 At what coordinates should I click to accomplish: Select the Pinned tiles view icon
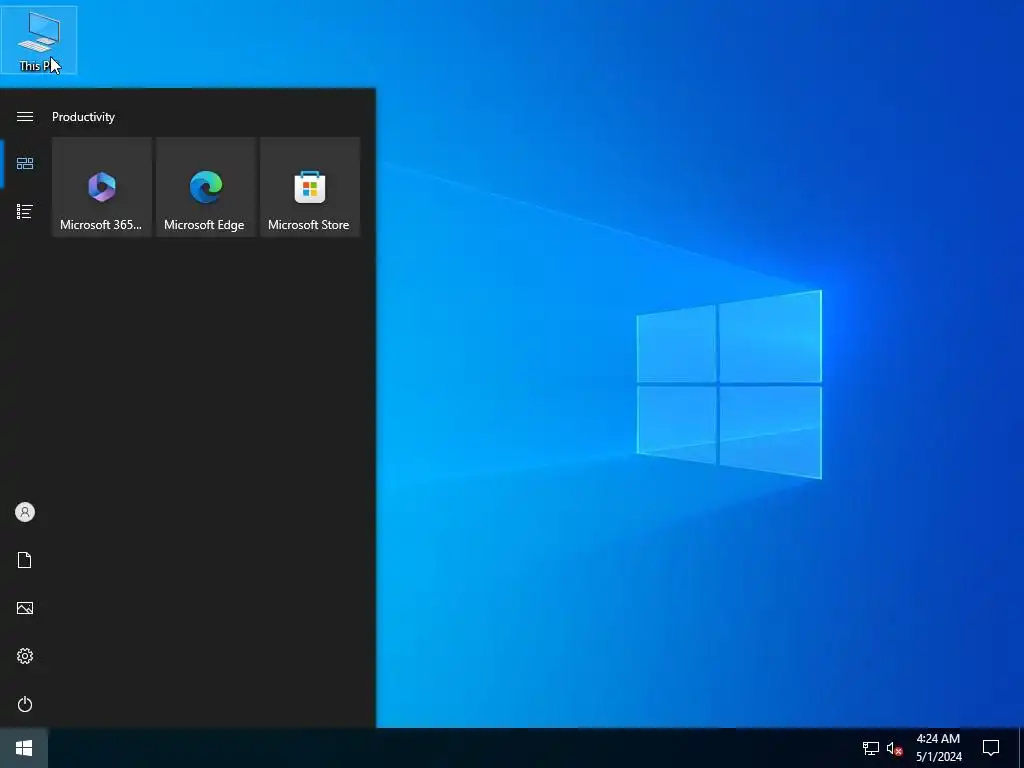tap(25, 163)
